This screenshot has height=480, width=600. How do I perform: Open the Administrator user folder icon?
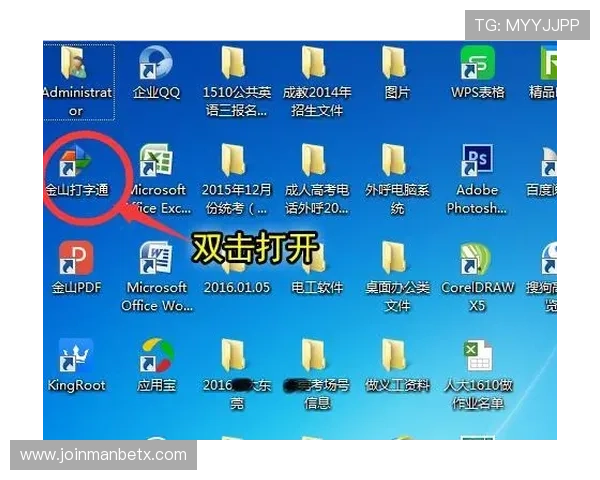click(x=75, y=63)
